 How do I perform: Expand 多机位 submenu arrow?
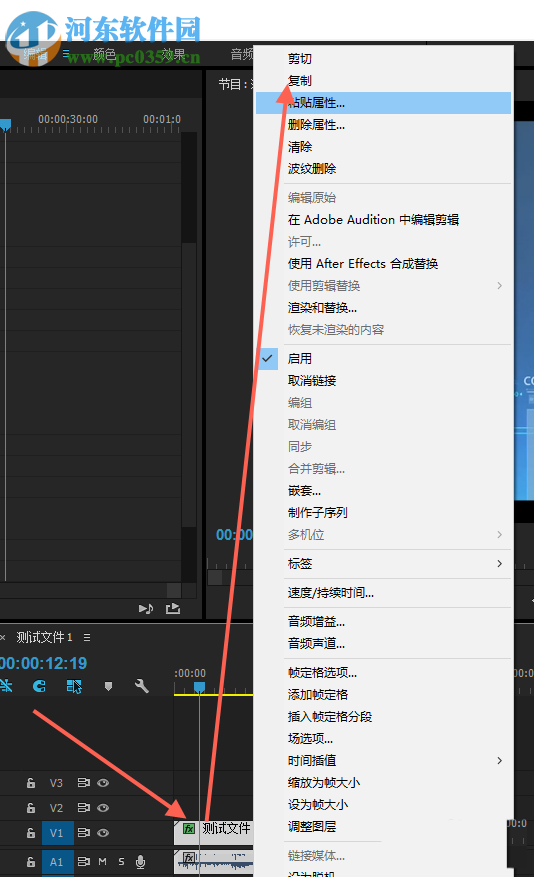(x=499, y=535)
